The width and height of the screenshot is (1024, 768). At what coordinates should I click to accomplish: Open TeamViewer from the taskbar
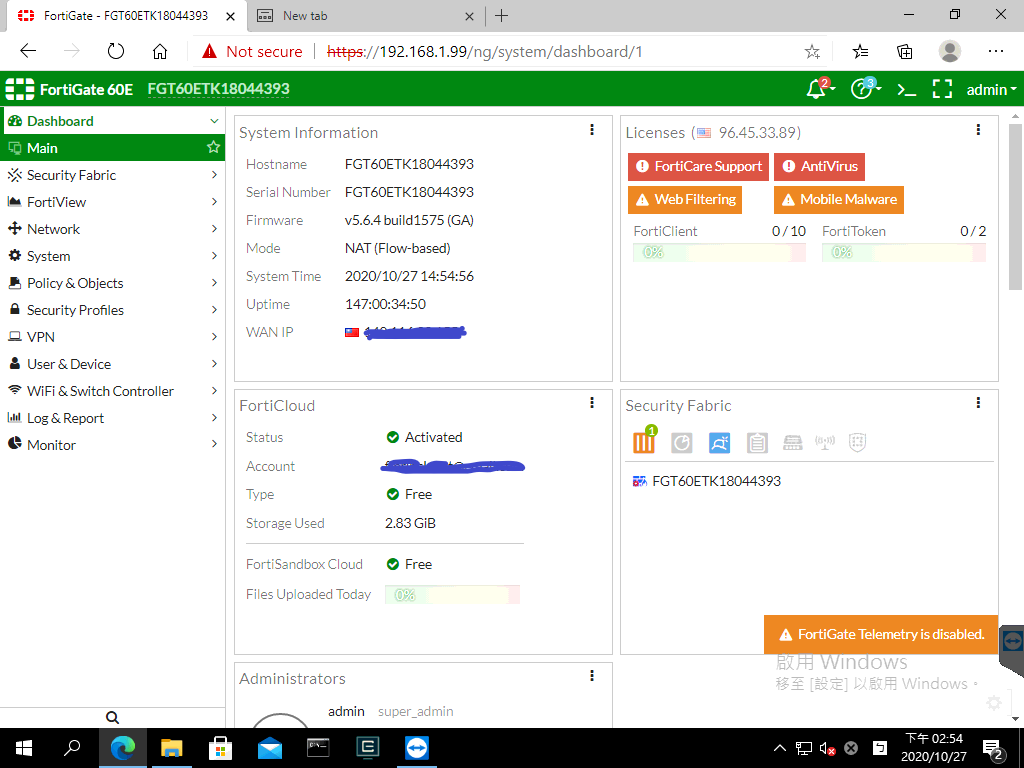[x=417, y=748]
